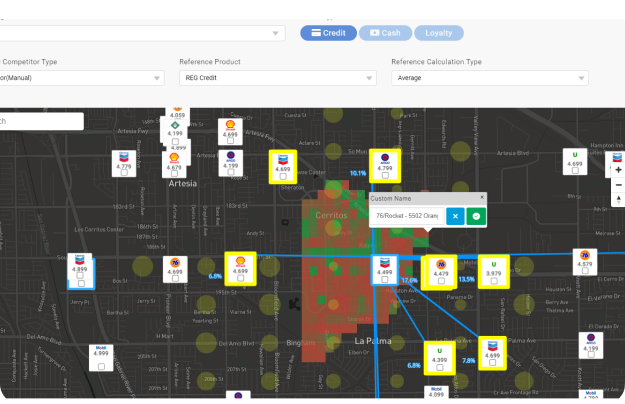Screen dimensions: 625x404
Task: Click the Custom Name text field
Action: pyautogui.click(x=406, y=216)
